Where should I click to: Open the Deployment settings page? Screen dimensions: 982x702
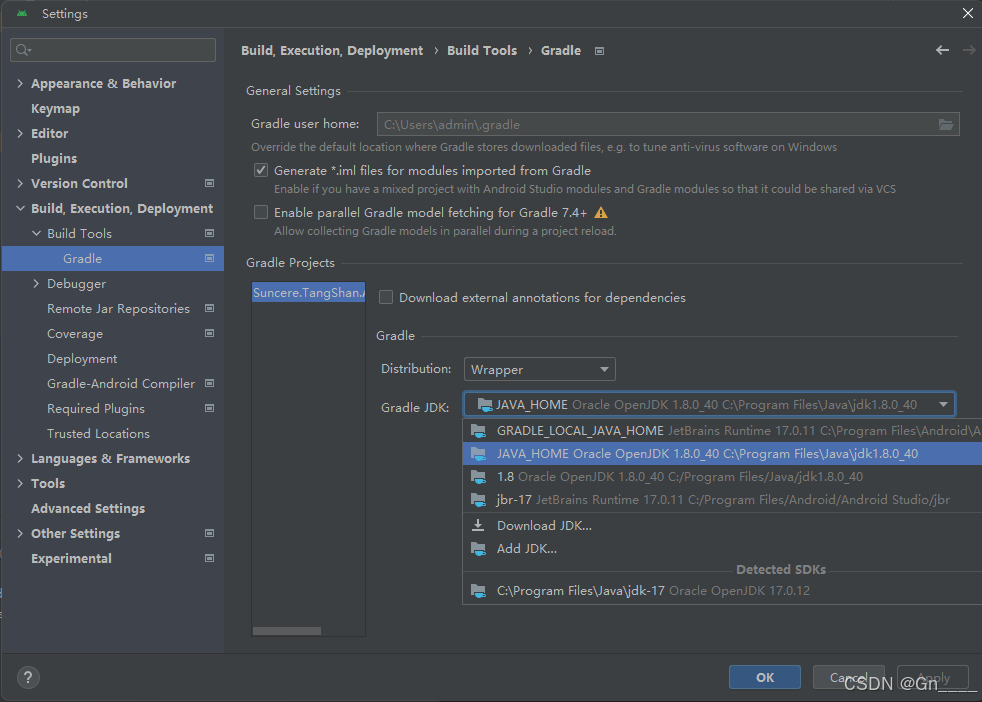tap(82, 359)
